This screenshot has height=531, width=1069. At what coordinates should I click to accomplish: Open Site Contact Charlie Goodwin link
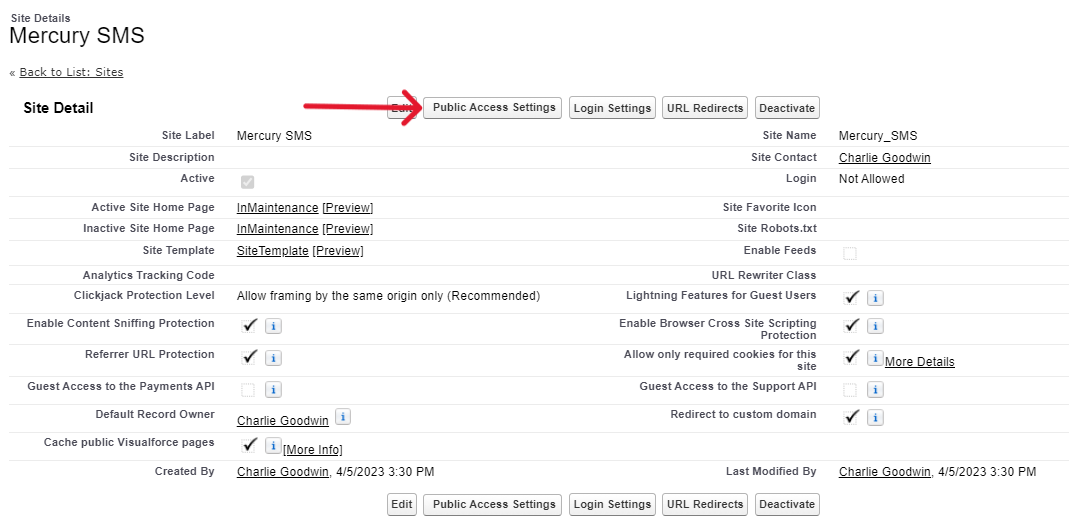pos(885,158)
